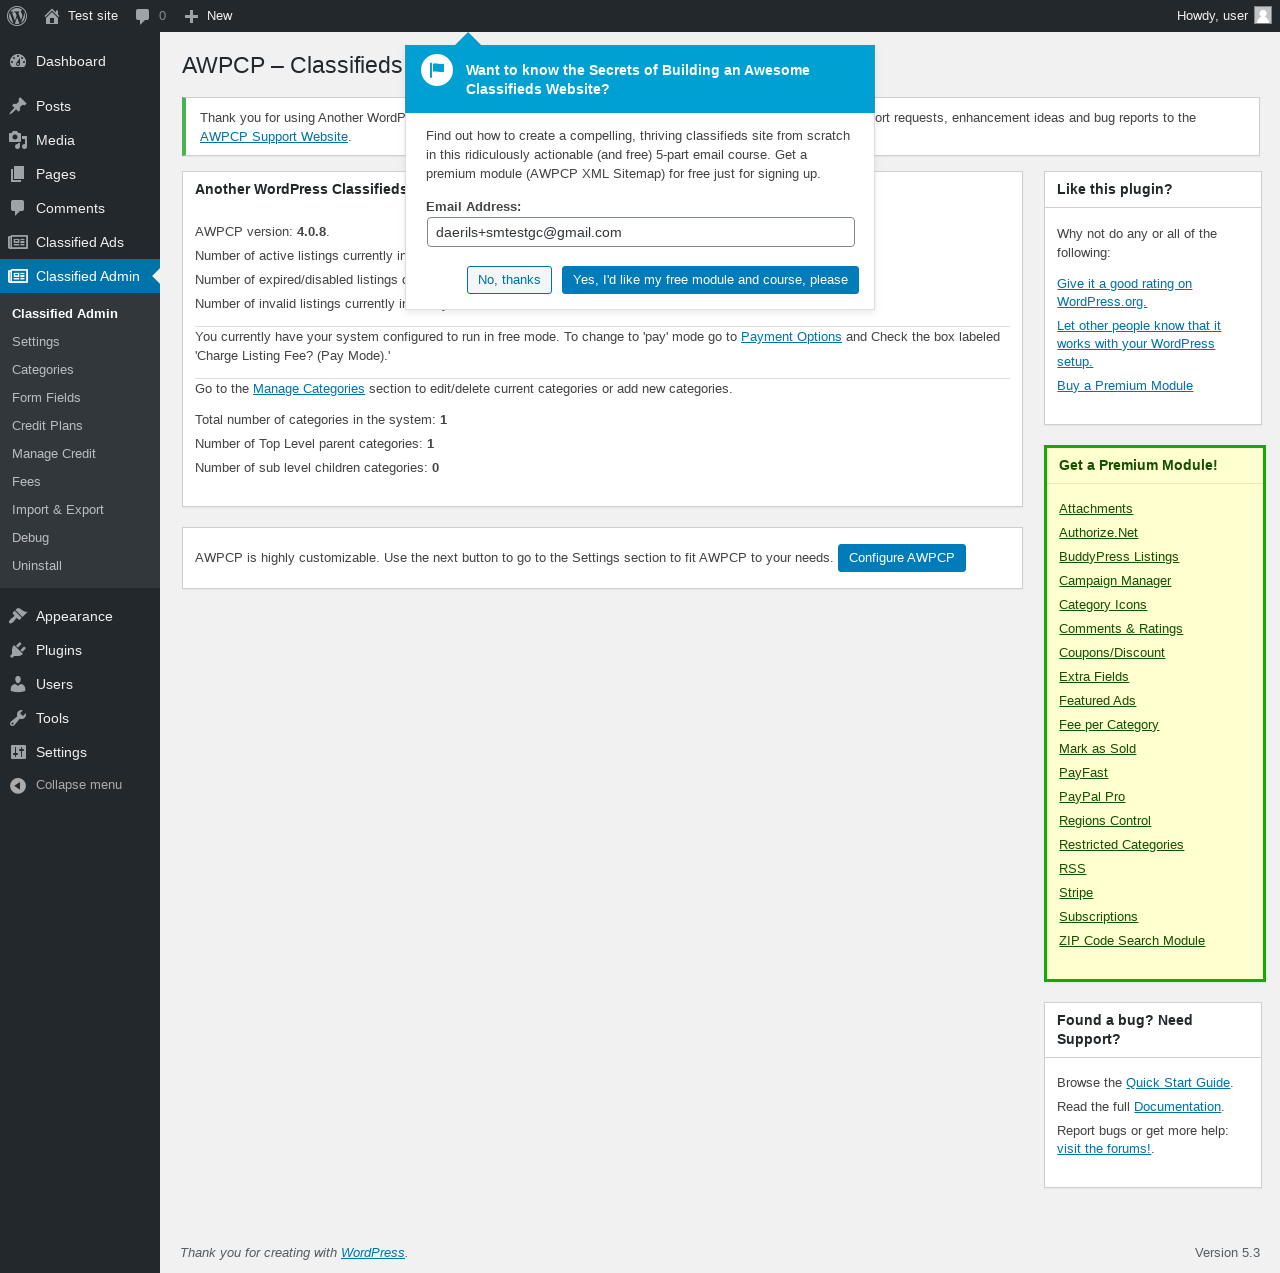Click the user avatar icon
1280x1273 pixels.
[1263, 15]
